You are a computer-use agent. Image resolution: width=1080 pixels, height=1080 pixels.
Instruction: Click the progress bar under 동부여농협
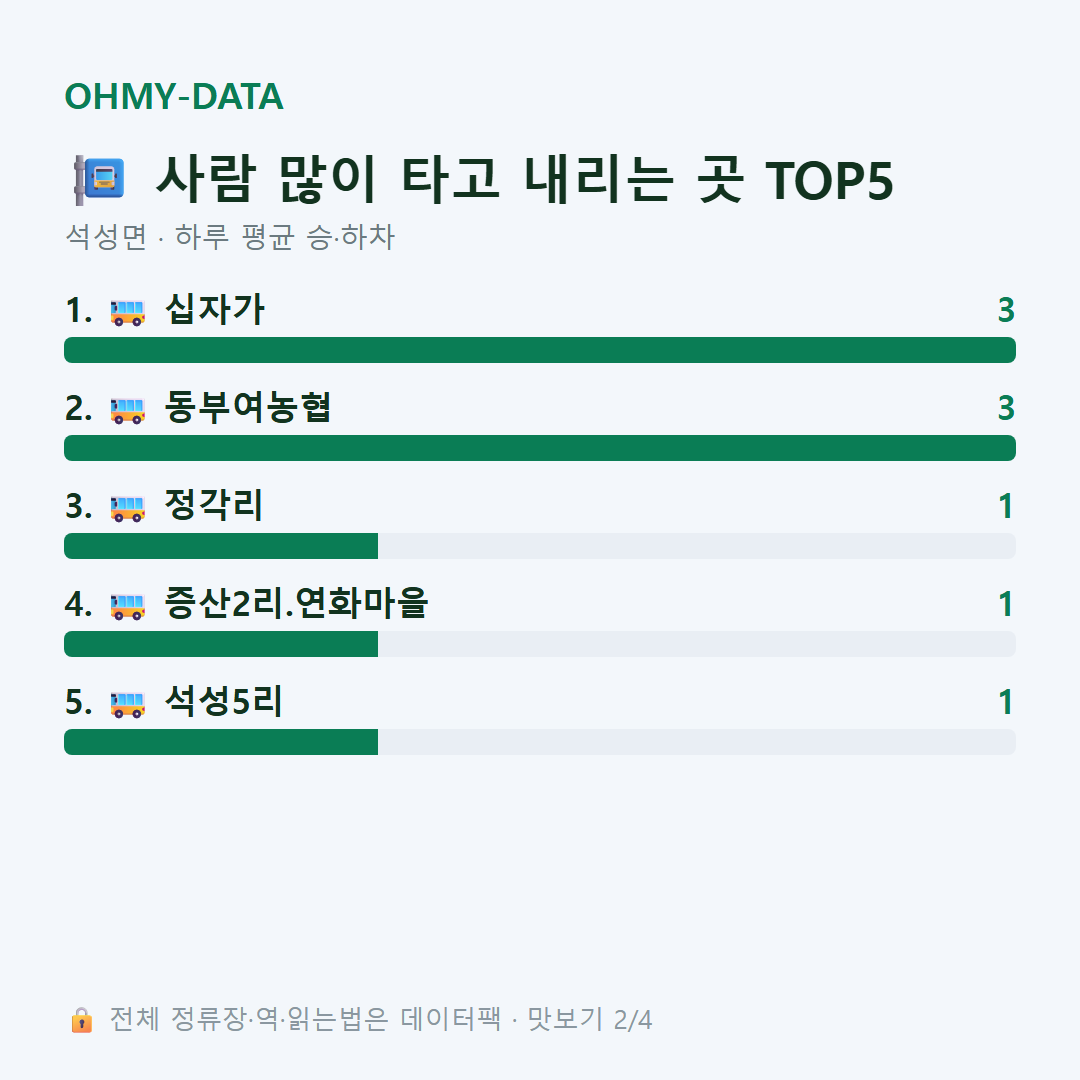(x=540, y=448)
